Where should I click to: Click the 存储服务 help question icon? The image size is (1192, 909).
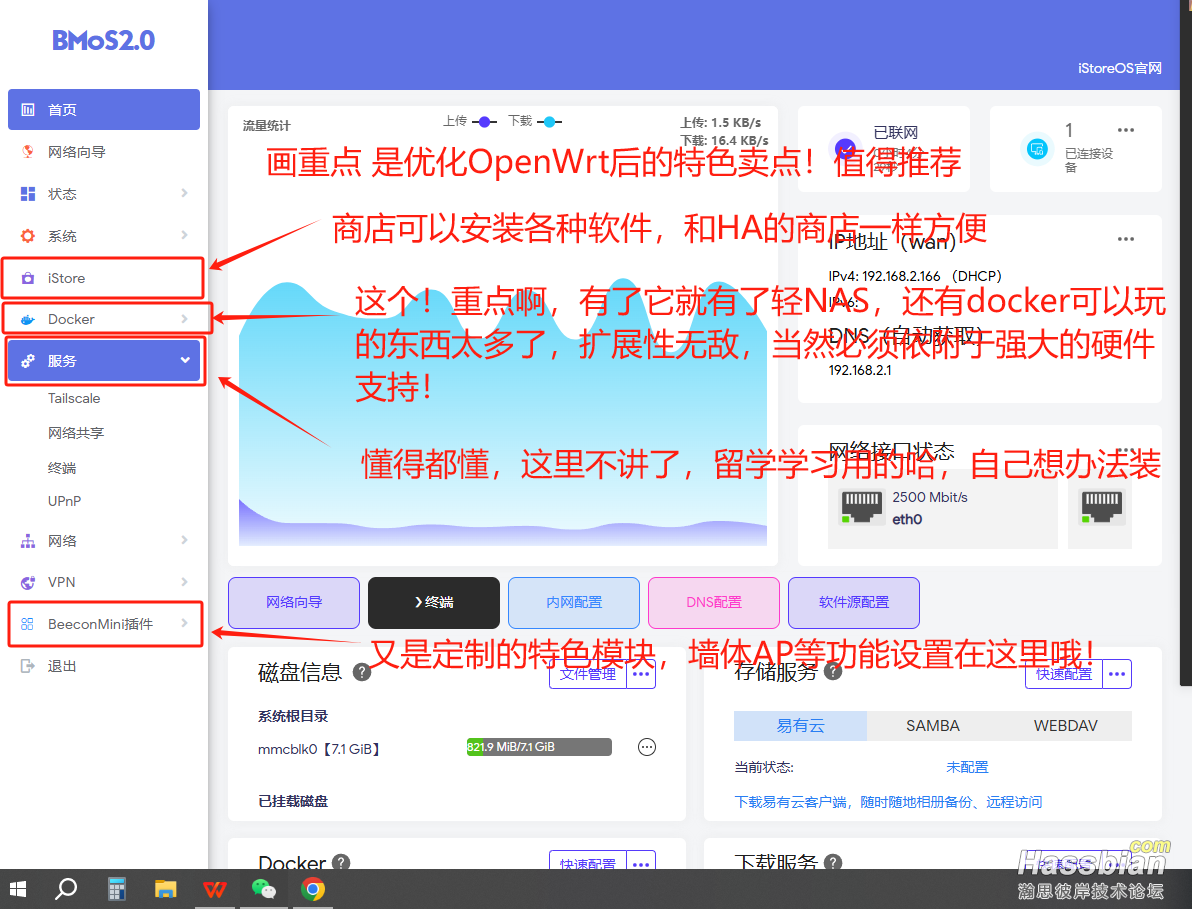(833, 671)
